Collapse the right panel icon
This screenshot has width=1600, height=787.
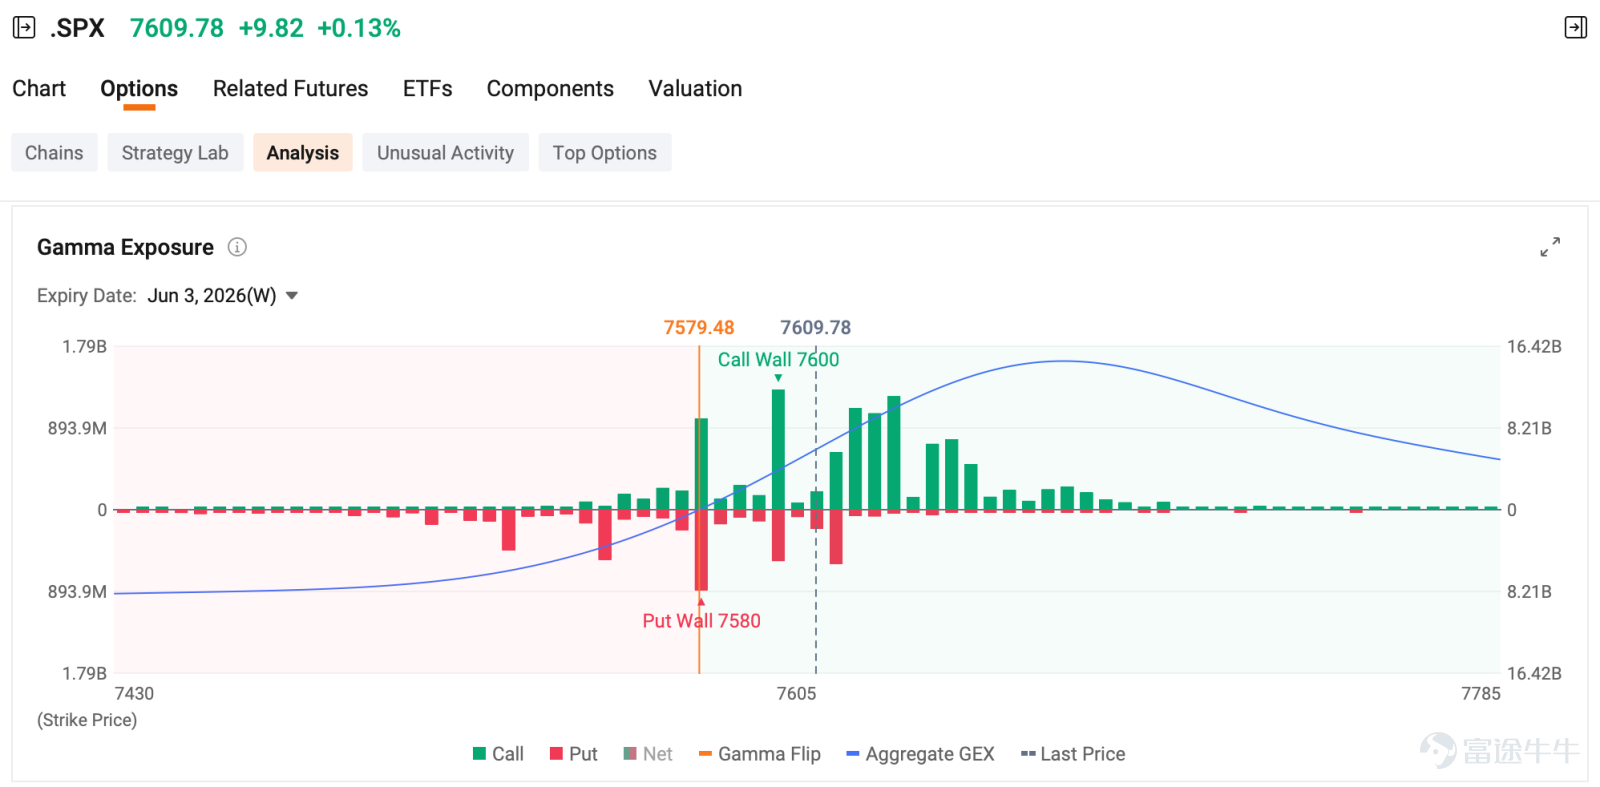click(1575, 28)
